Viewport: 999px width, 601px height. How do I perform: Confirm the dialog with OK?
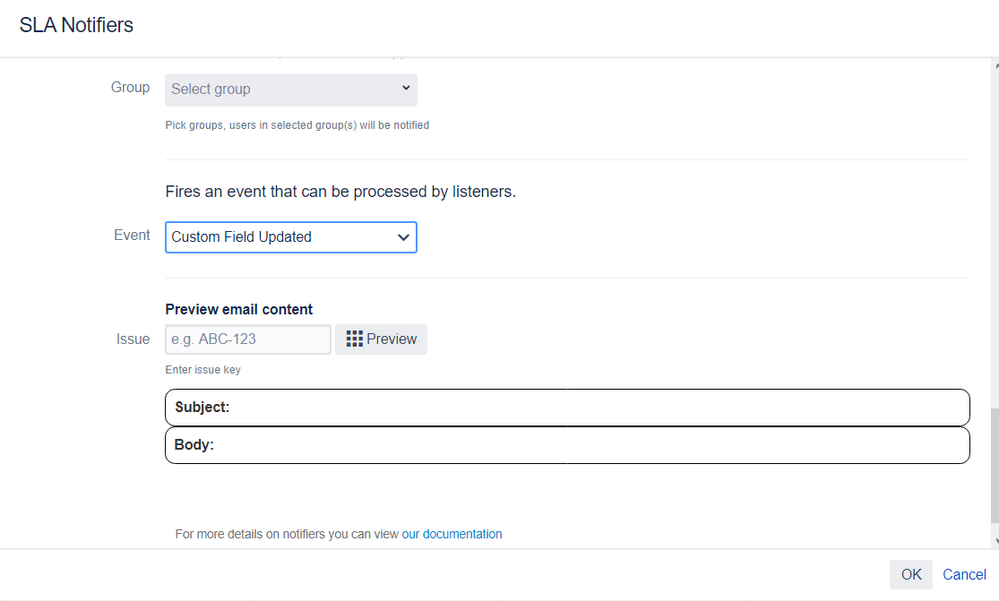point(911,574)
